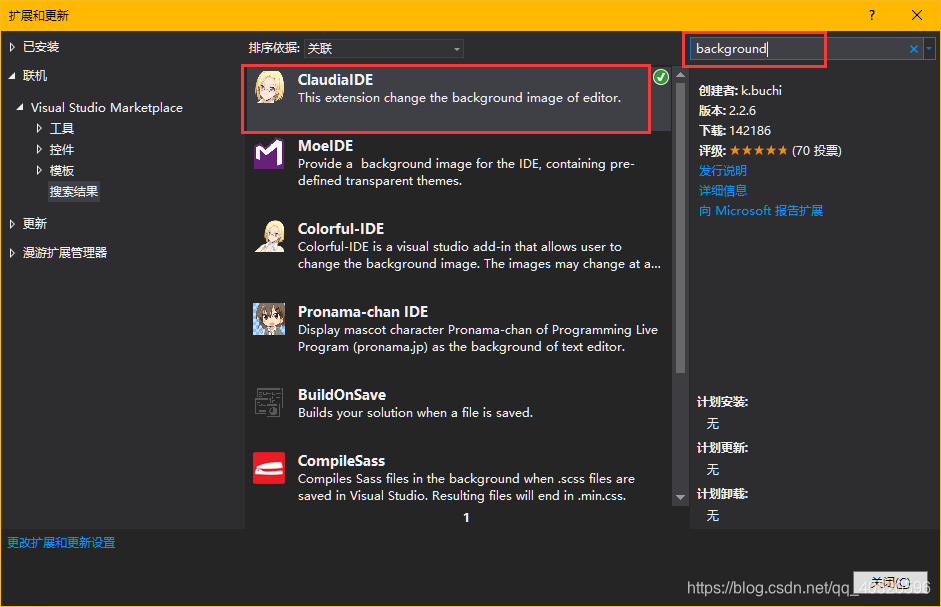Click the five-star rating in details
The image size is (941, 607).
[x=759, y=151]
